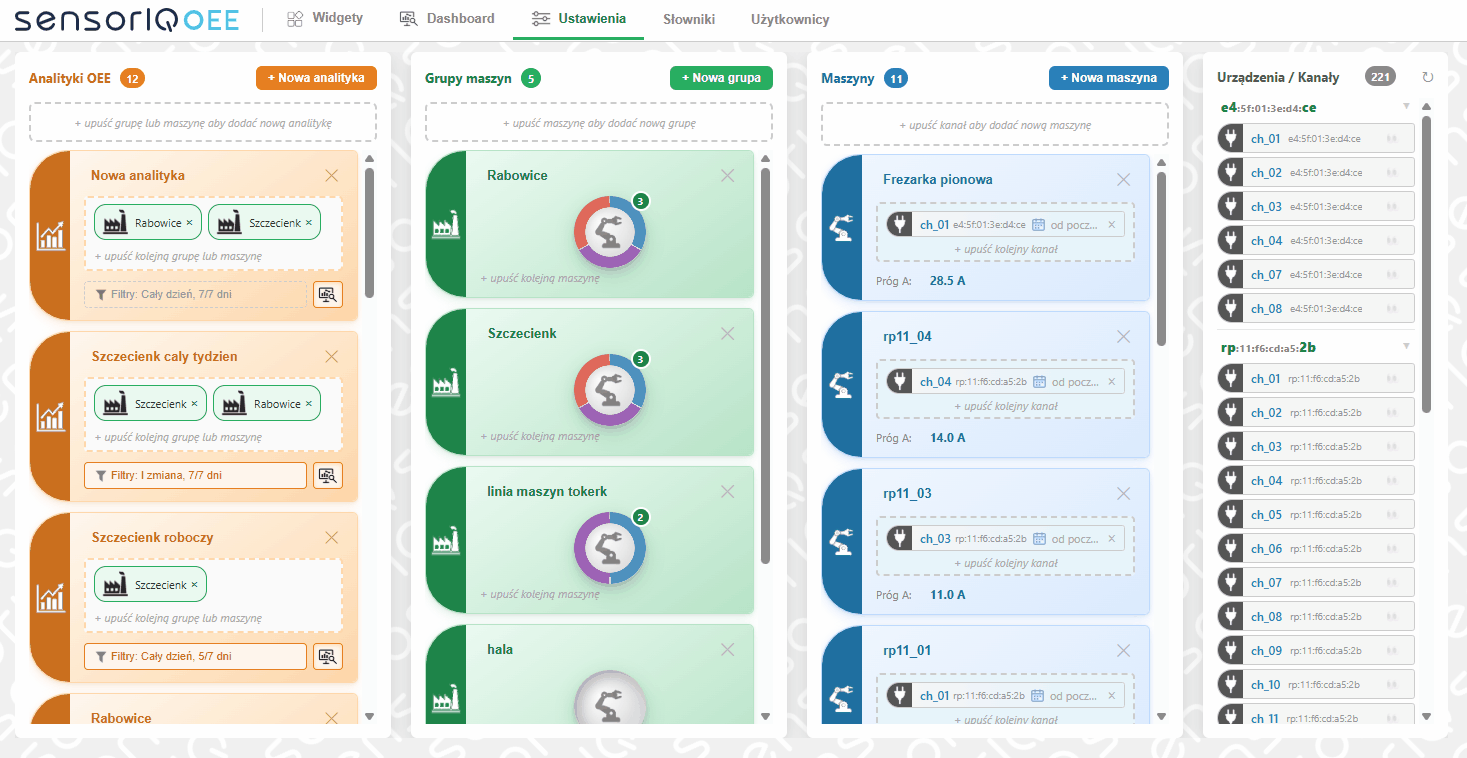Remove Szczecienk tag from Nowa analityka
Image resolution: width=1467 pixels, height=758 pixels.
(x=308, y=223)
